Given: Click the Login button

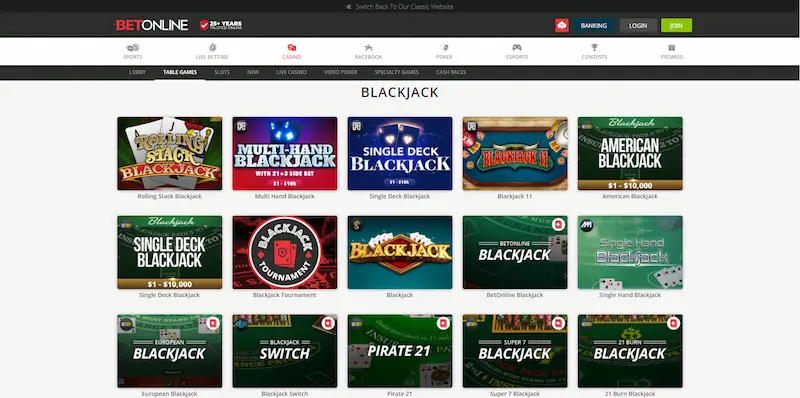Looking at the screenshot, I should point(638,26).
